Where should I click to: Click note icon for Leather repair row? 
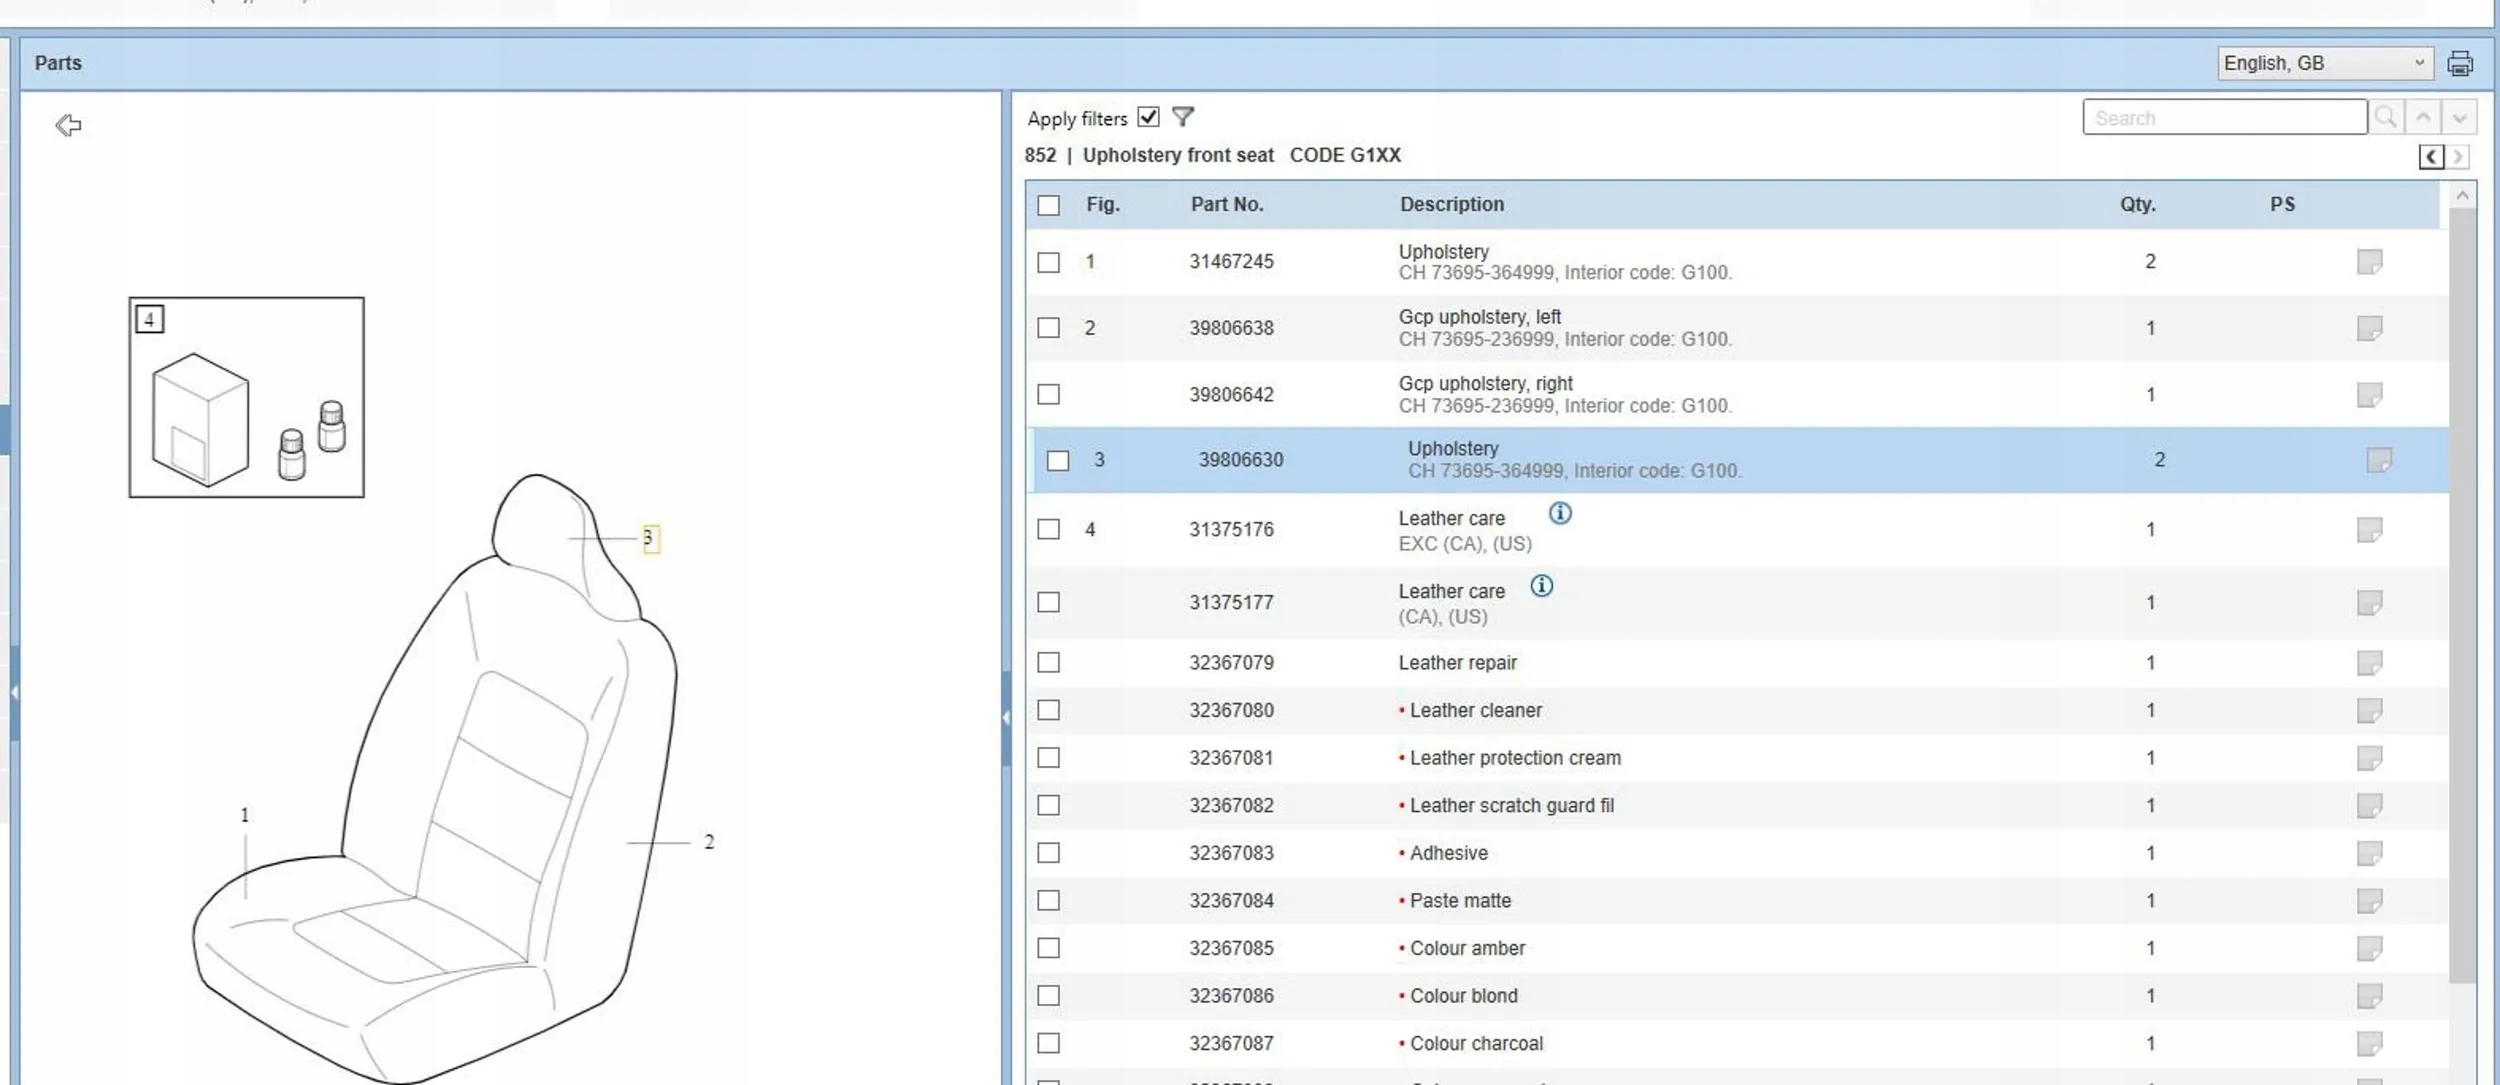coord(2368,663)
